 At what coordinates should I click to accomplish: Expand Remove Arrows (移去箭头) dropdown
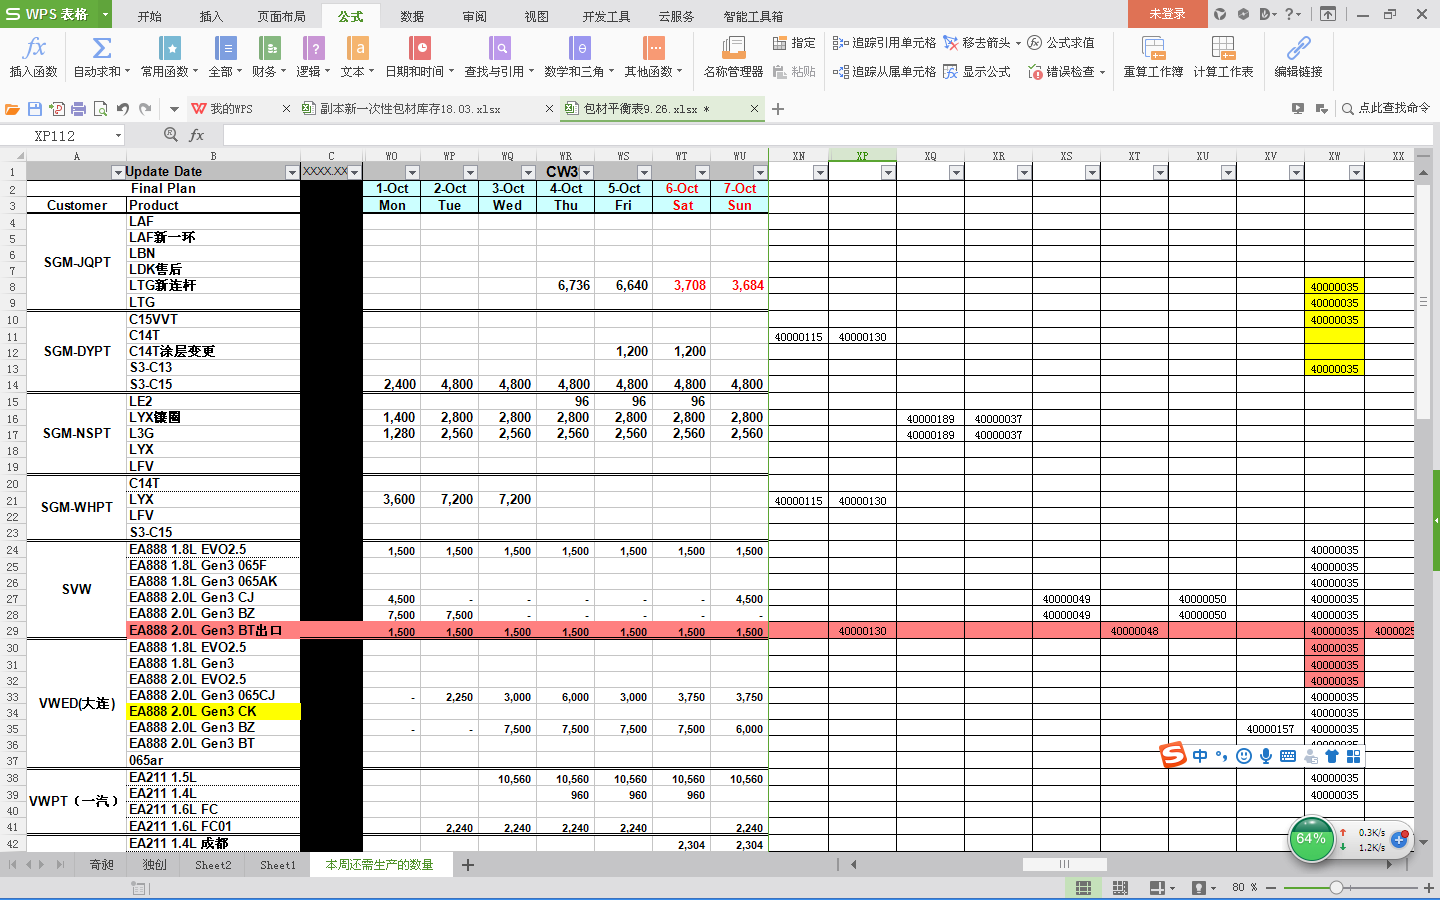1018,43
